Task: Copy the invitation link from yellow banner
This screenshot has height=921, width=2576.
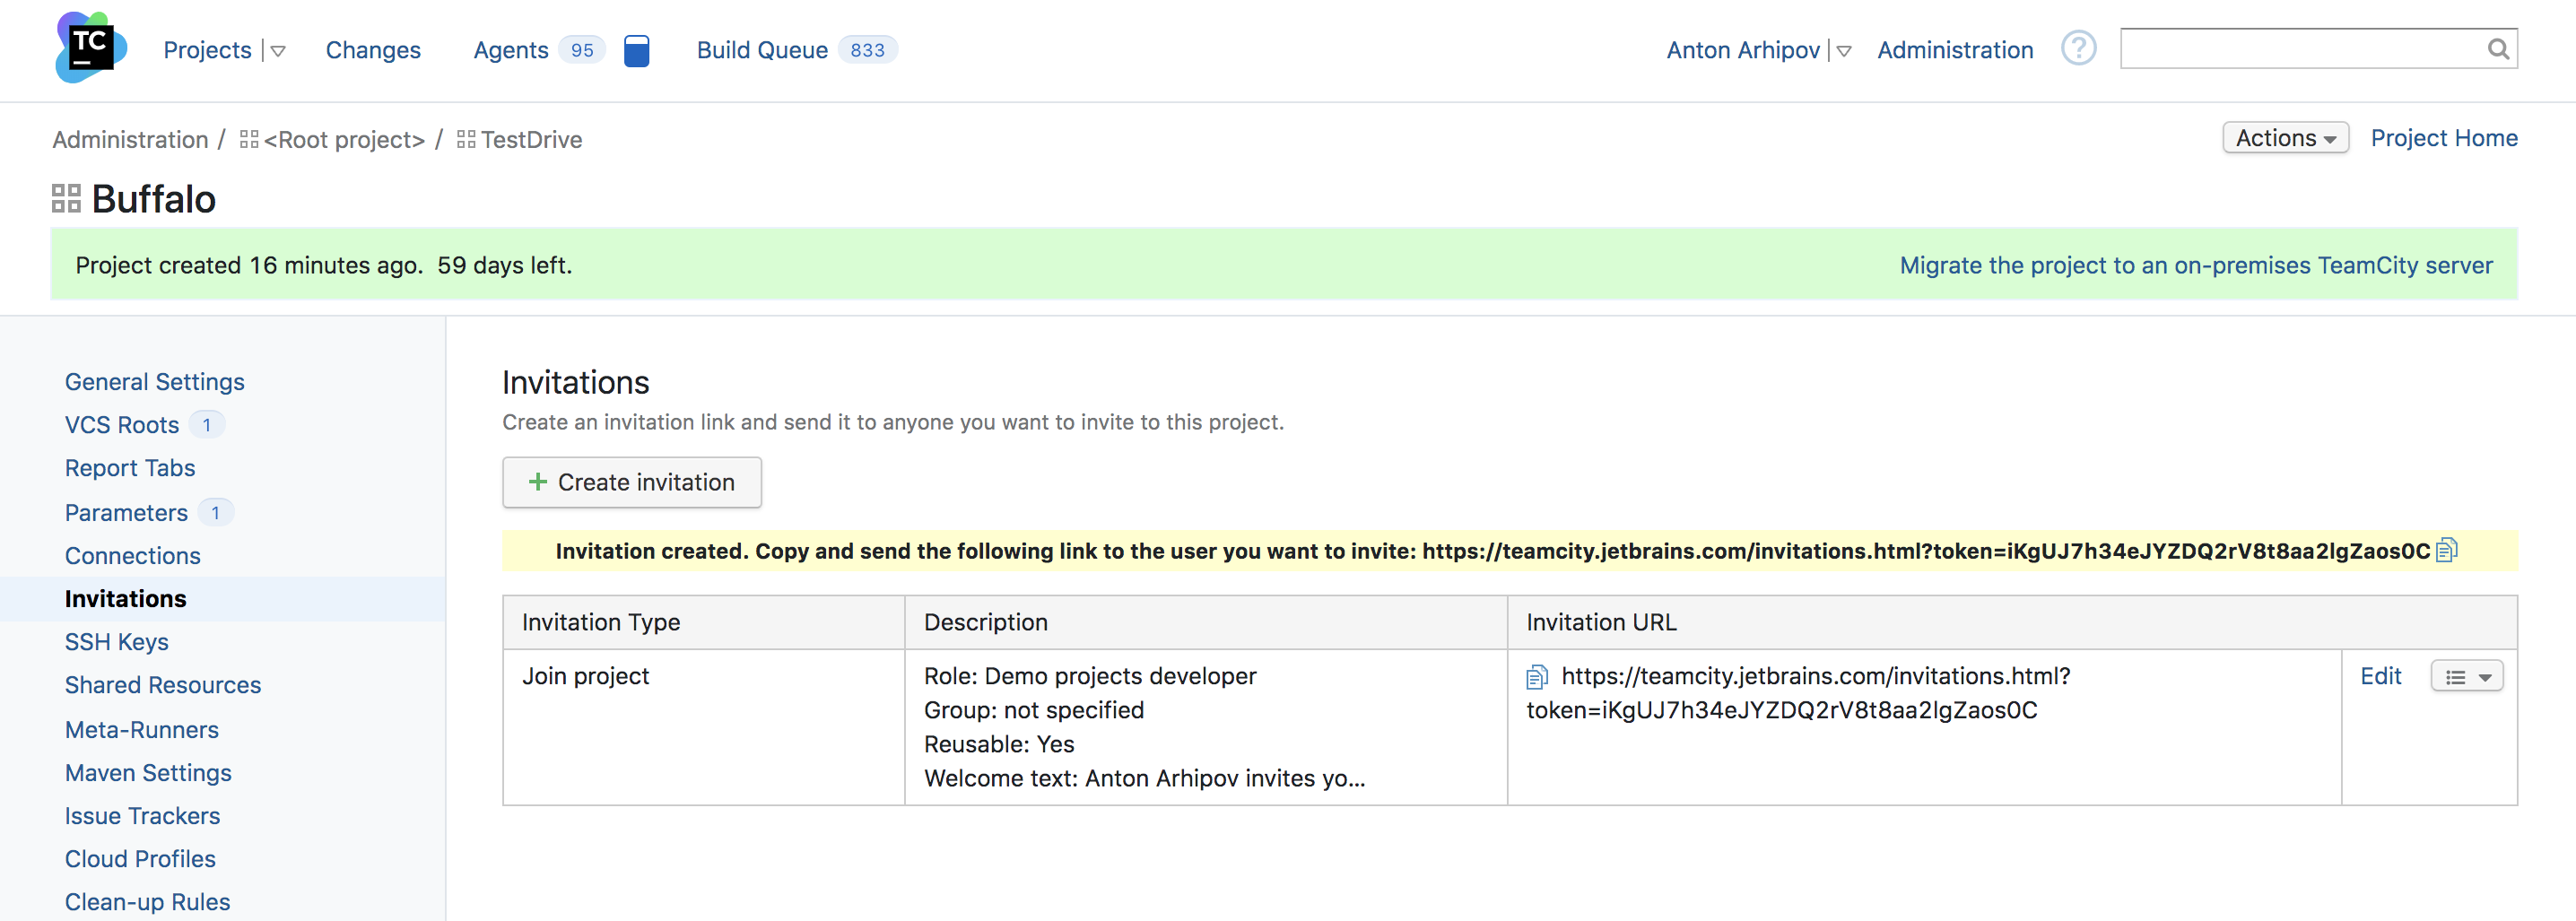Action: pos(2446,550)
